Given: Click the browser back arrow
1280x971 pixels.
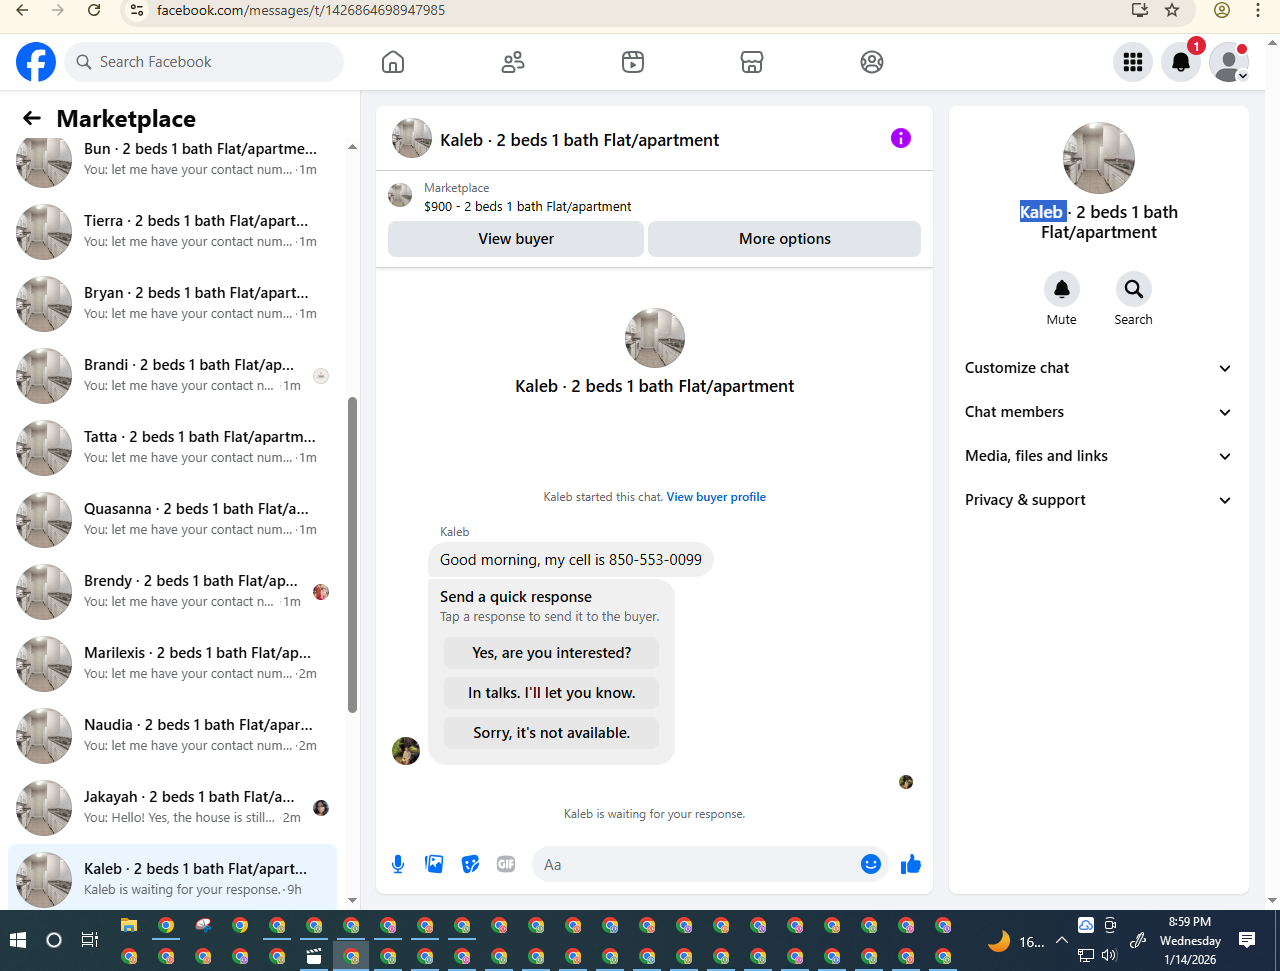Looking at the screenshot, I should click(22, 10).
